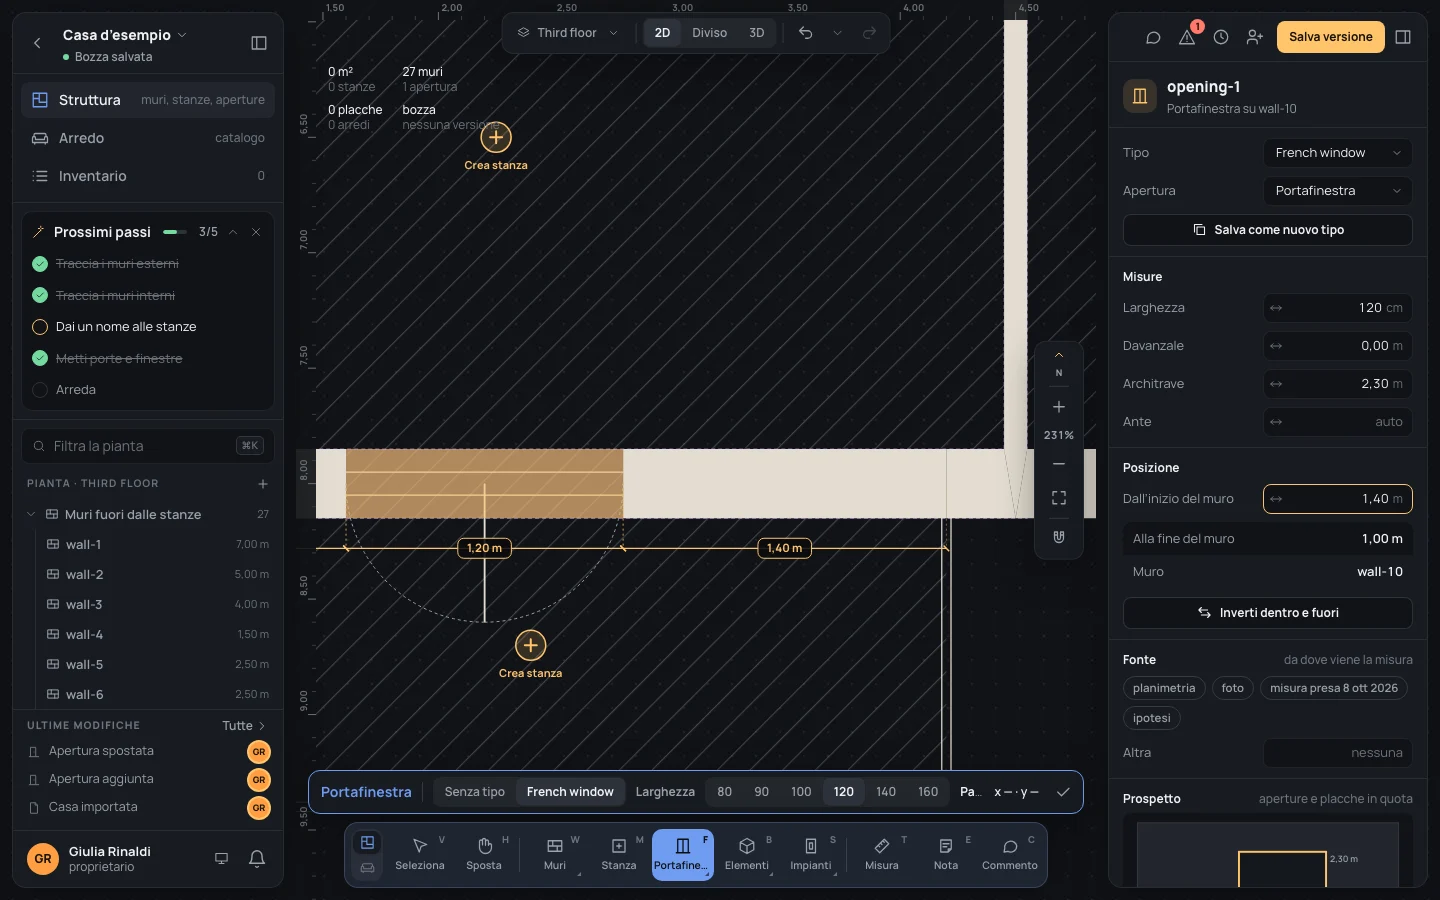The height and width of the screenshot is (900, 1440).
Task: Open the Arredo catalog section
Action: [x=148, y=138]
